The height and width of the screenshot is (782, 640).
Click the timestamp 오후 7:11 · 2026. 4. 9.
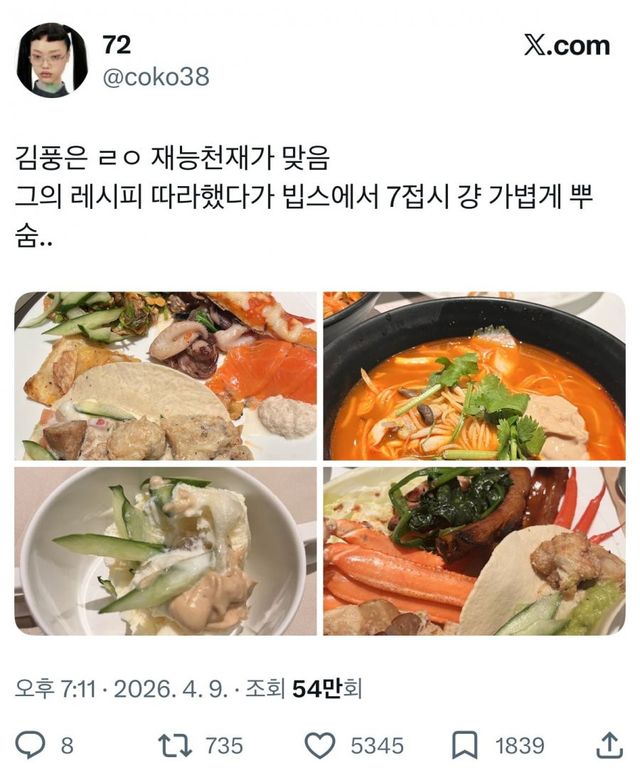tap(121, 689)
